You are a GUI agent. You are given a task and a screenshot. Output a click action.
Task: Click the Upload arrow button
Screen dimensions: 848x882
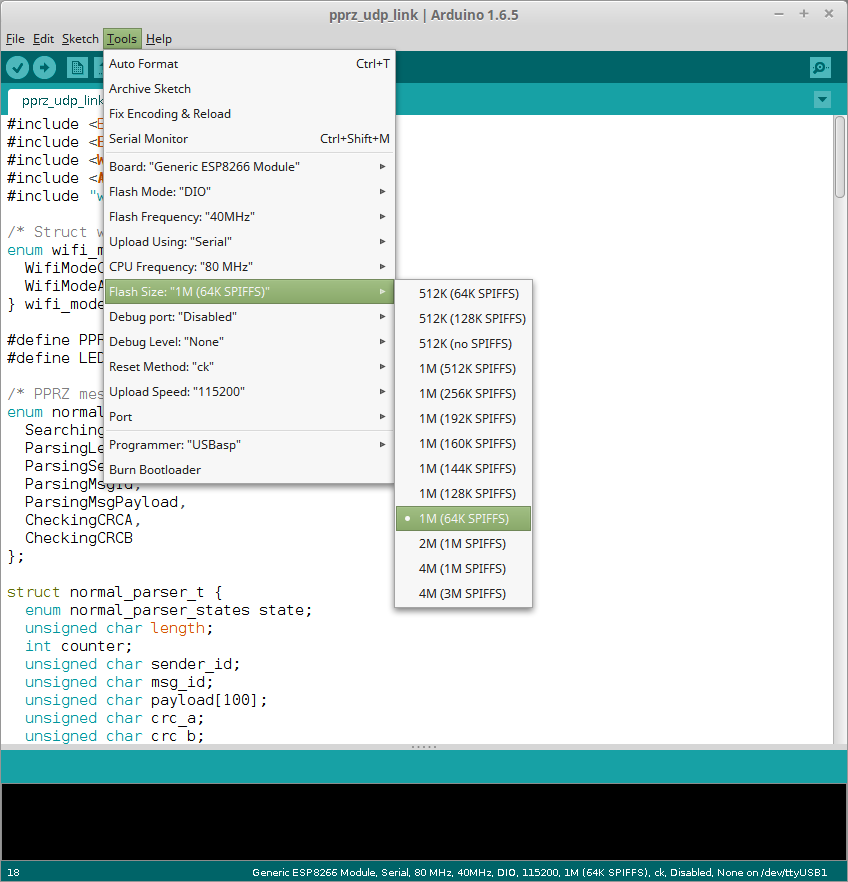click(x=44, y=68)
